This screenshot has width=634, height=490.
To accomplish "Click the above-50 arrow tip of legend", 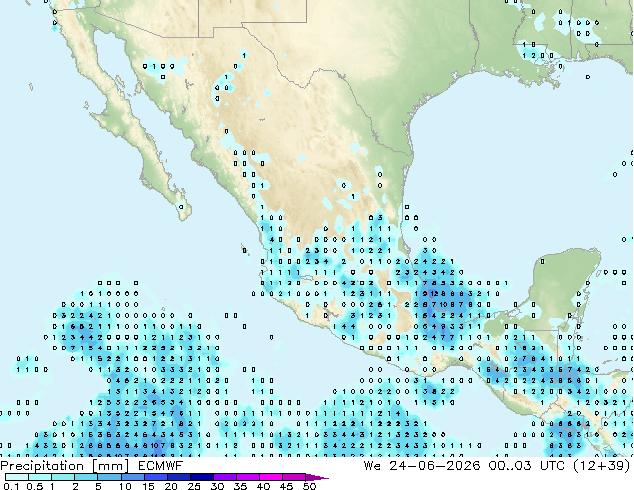I will tap(317, 477).
